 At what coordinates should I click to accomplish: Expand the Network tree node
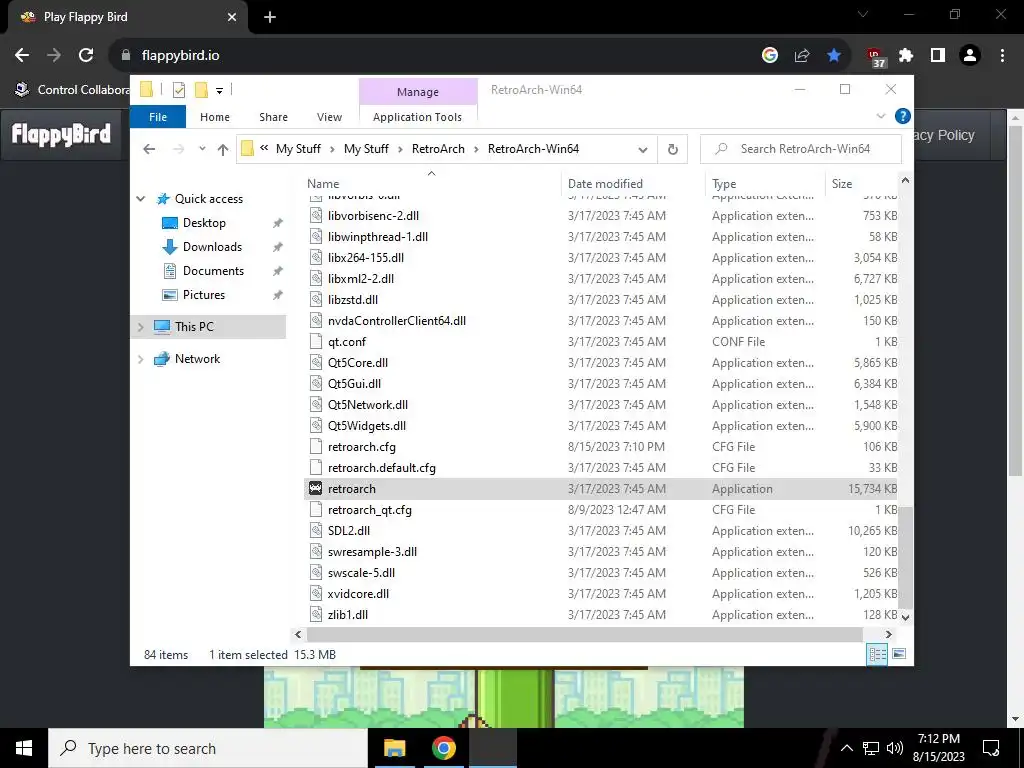[x=140, y=359]
